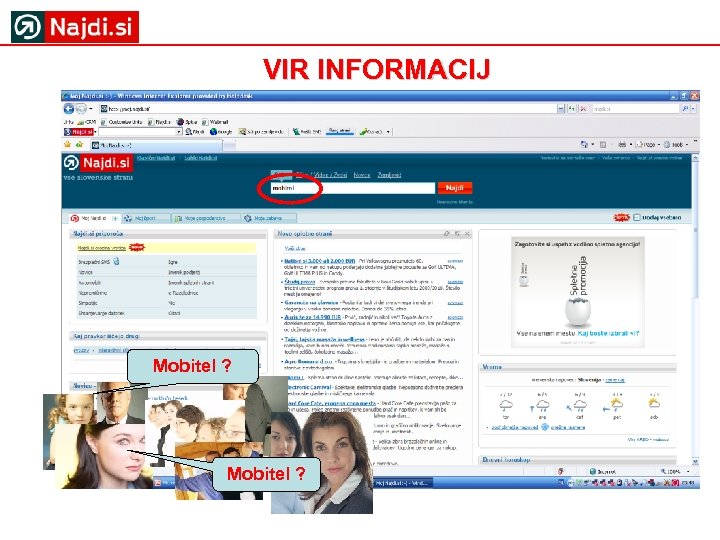Click the sunny weather icon for sob

pyautogui.click(x=653, y=404)
